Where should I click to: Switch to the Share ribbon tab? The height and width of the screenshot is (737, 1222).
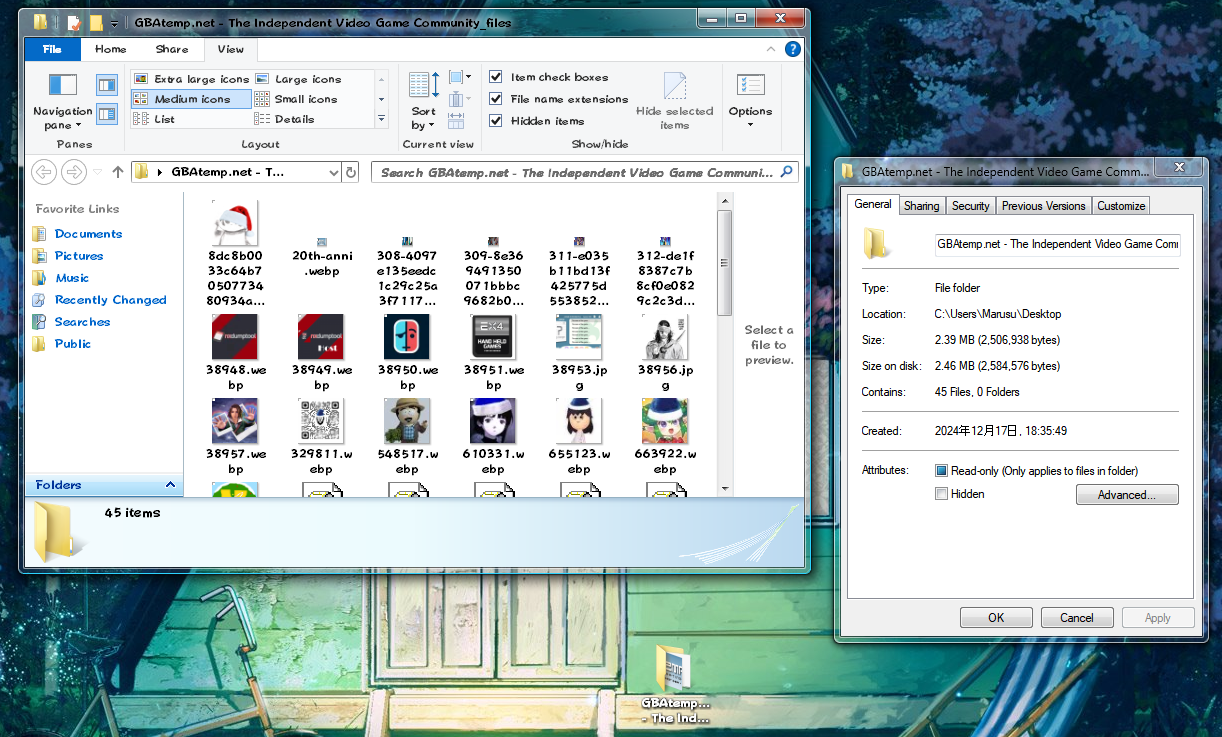tap(172, 49)
